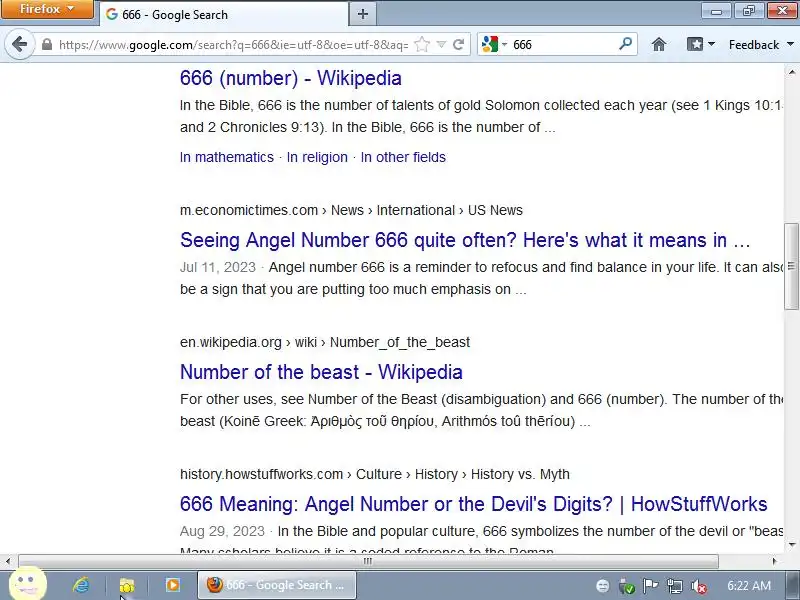Reload the page with the refresh icon
The height and width of the screenshot is (600, 800).
(x=459, y=44)
